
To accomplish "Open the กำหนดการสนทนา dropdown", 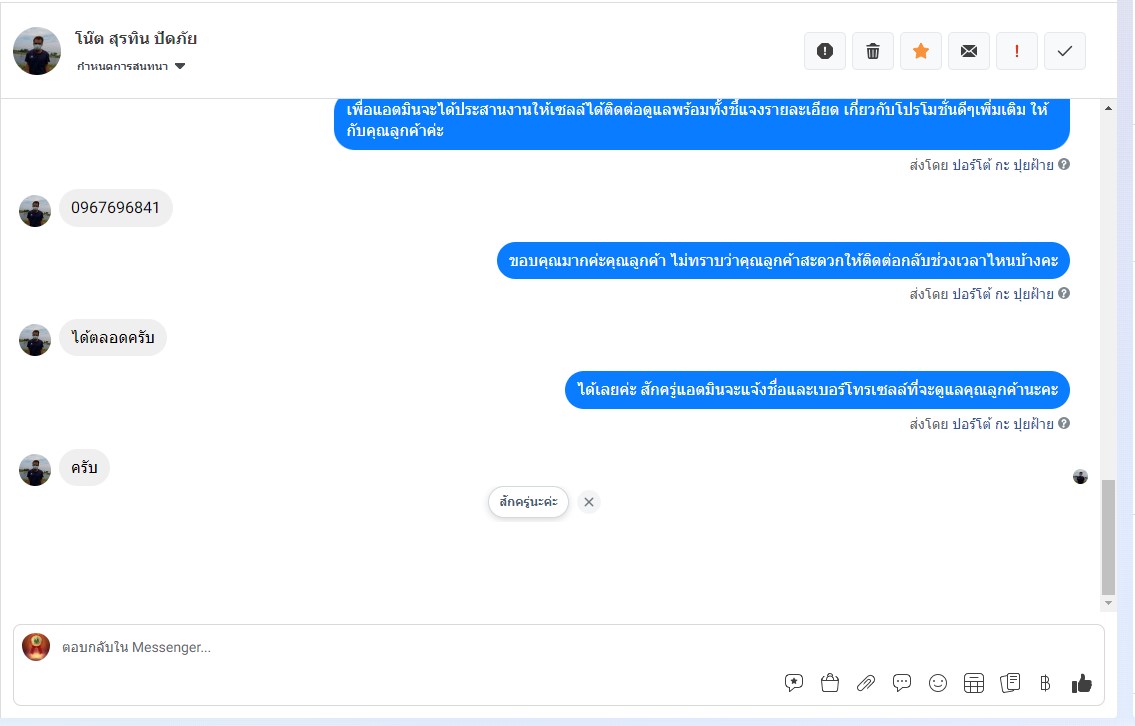I will click(131, 67).
